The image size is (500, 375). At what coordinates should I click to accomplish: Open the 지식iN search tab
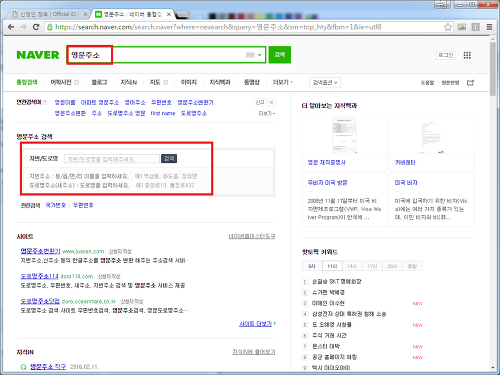pyautogui.click(x=129, y=82)
